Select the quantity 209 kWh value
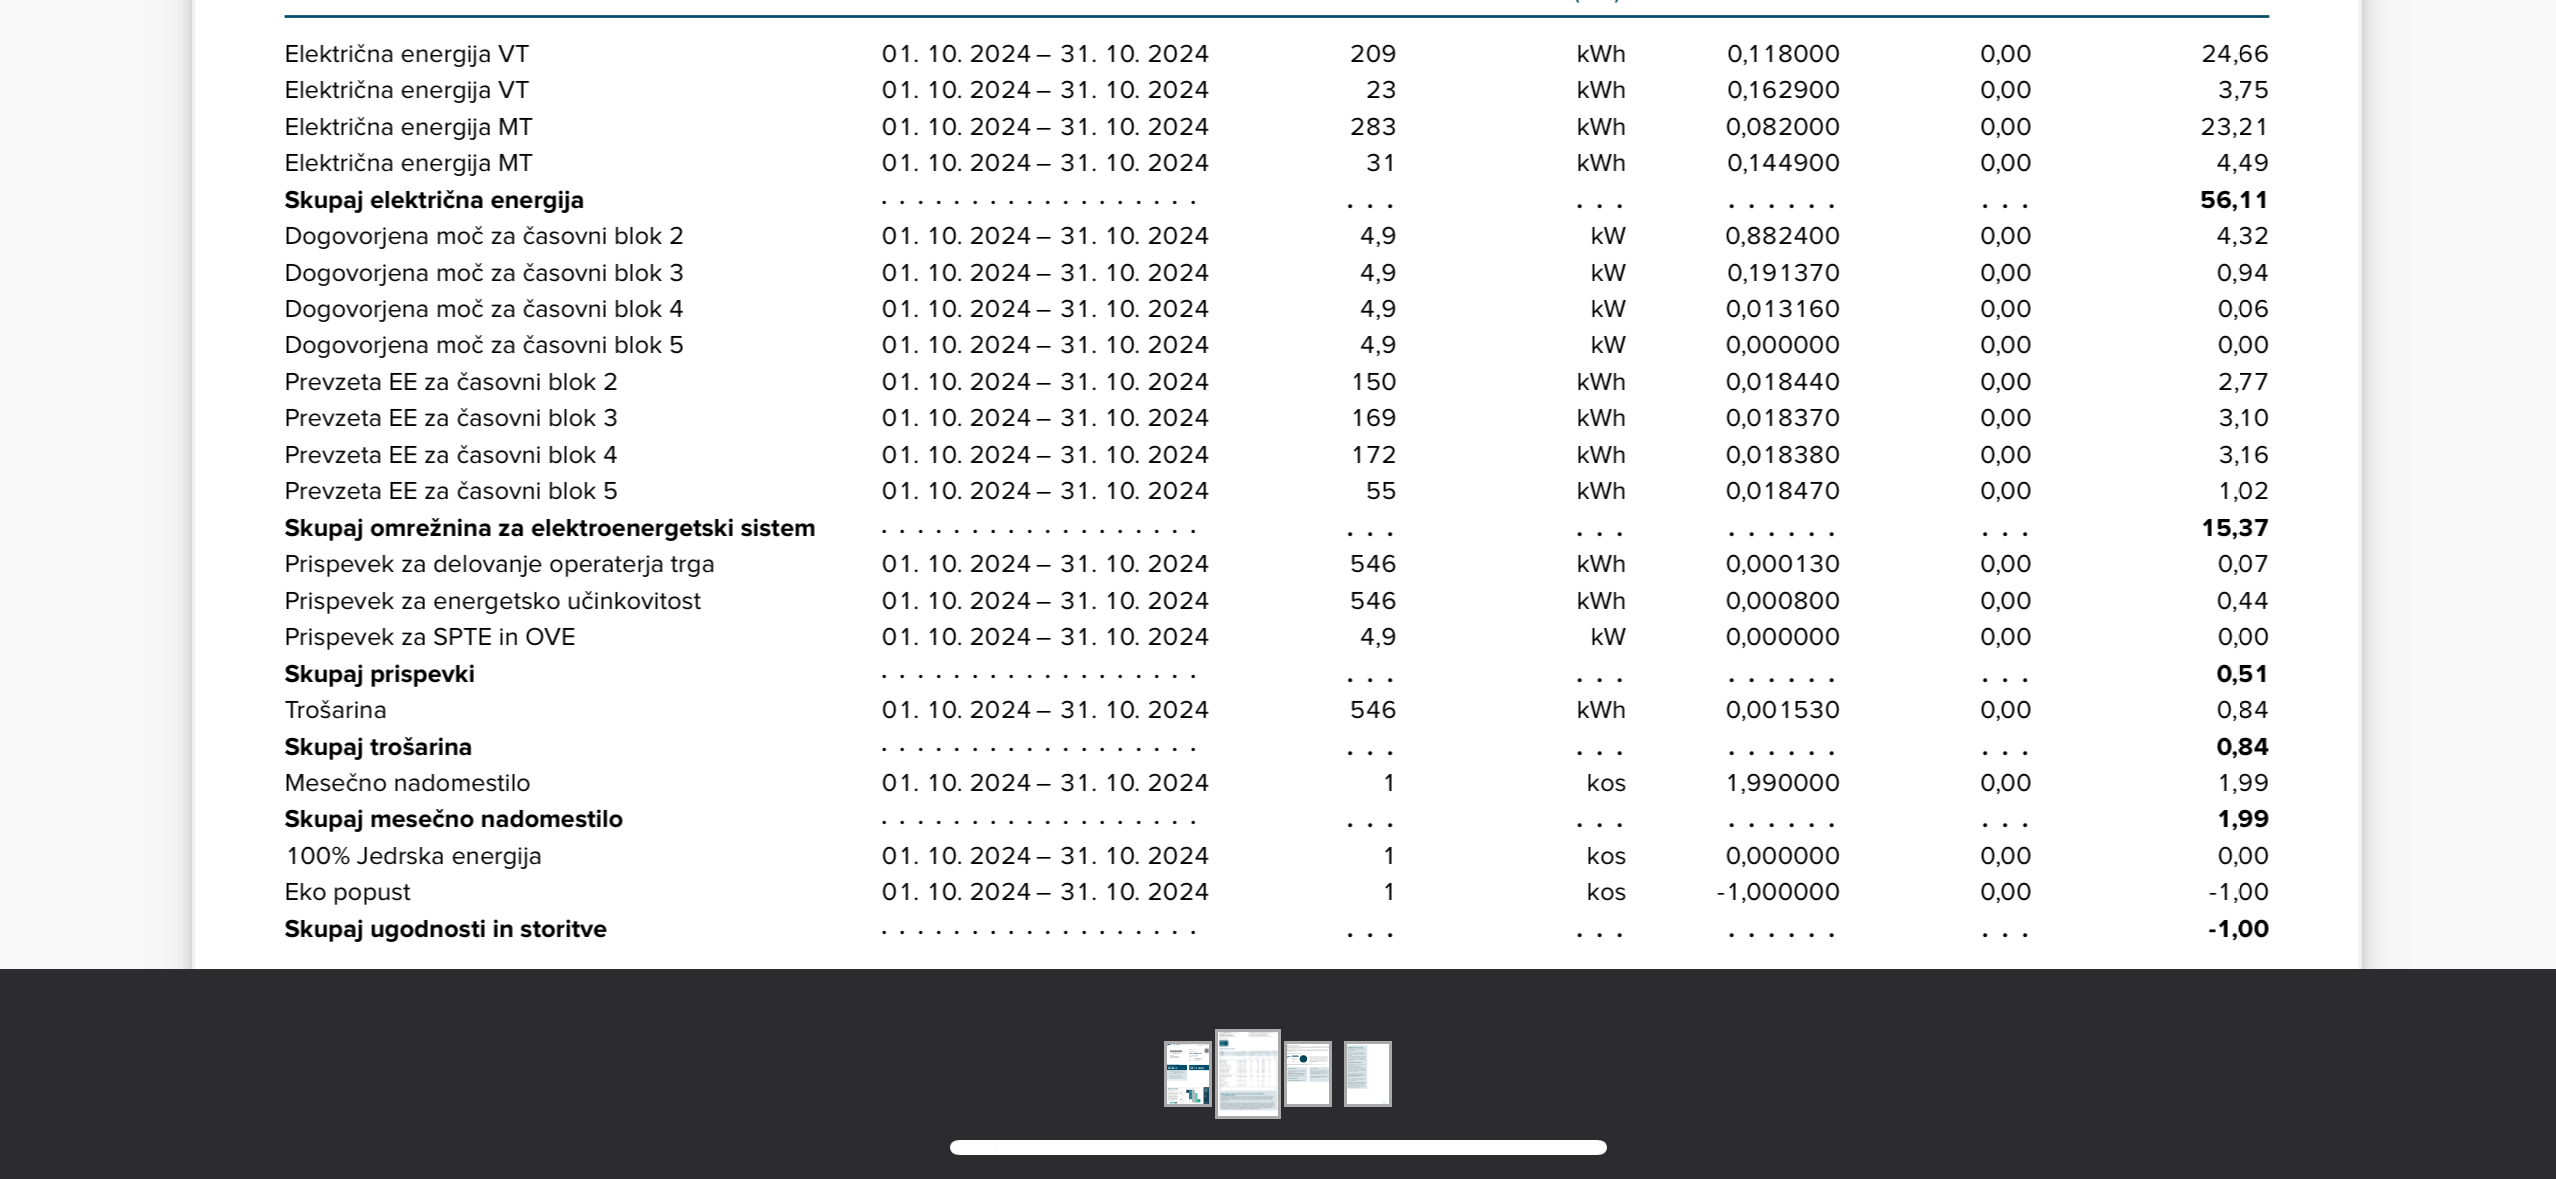The height and width of the screenshot is (1179, 2556). tap(1373, 54)
